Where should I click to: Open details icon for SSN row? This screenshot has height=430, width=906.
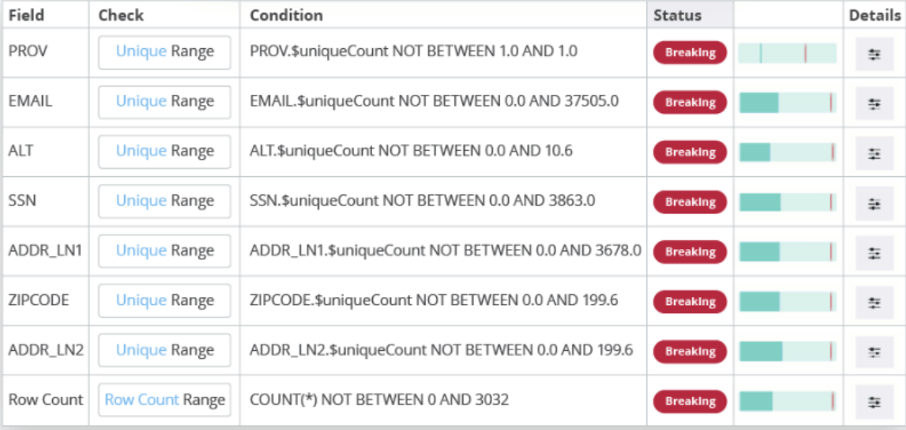[874, 202]
